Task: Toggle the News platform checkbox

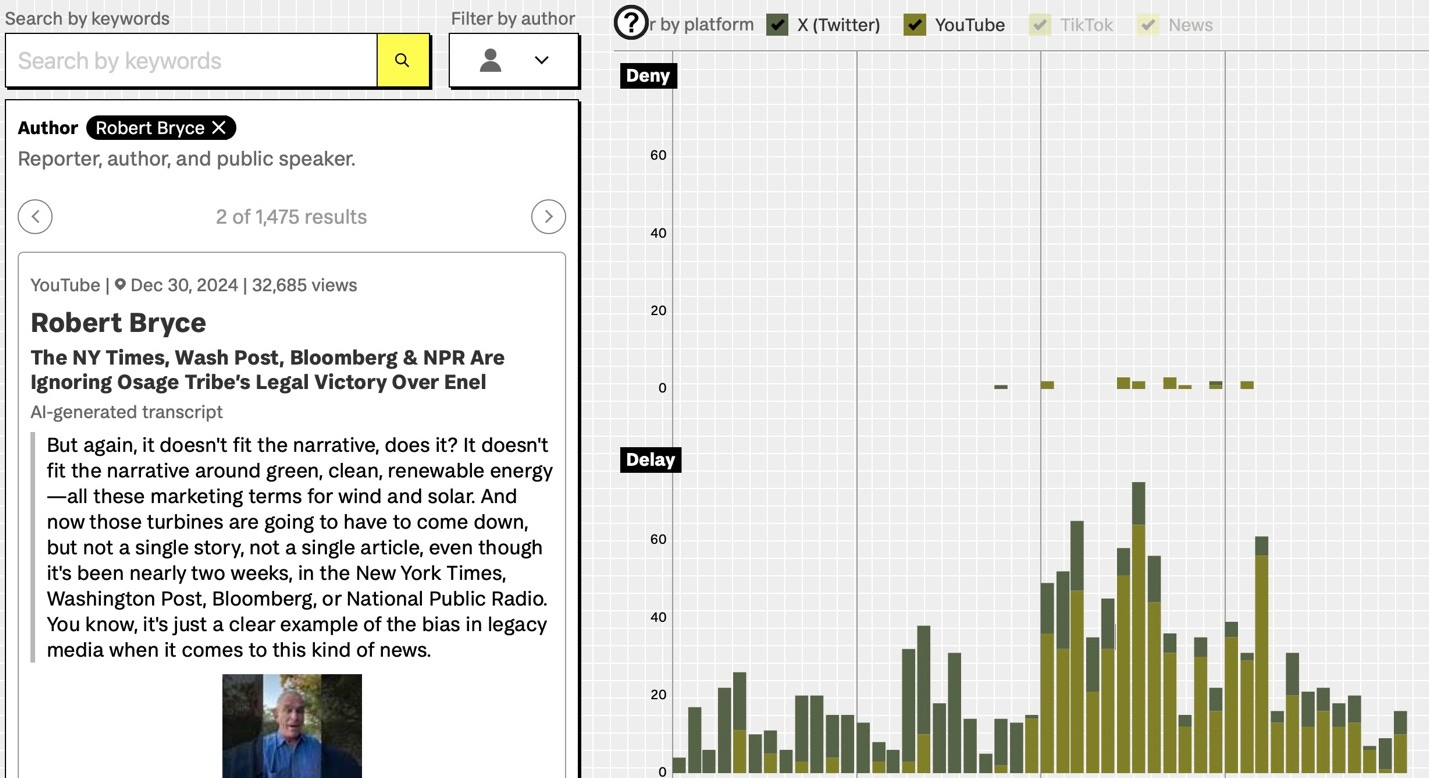Action: (1148, 25)
